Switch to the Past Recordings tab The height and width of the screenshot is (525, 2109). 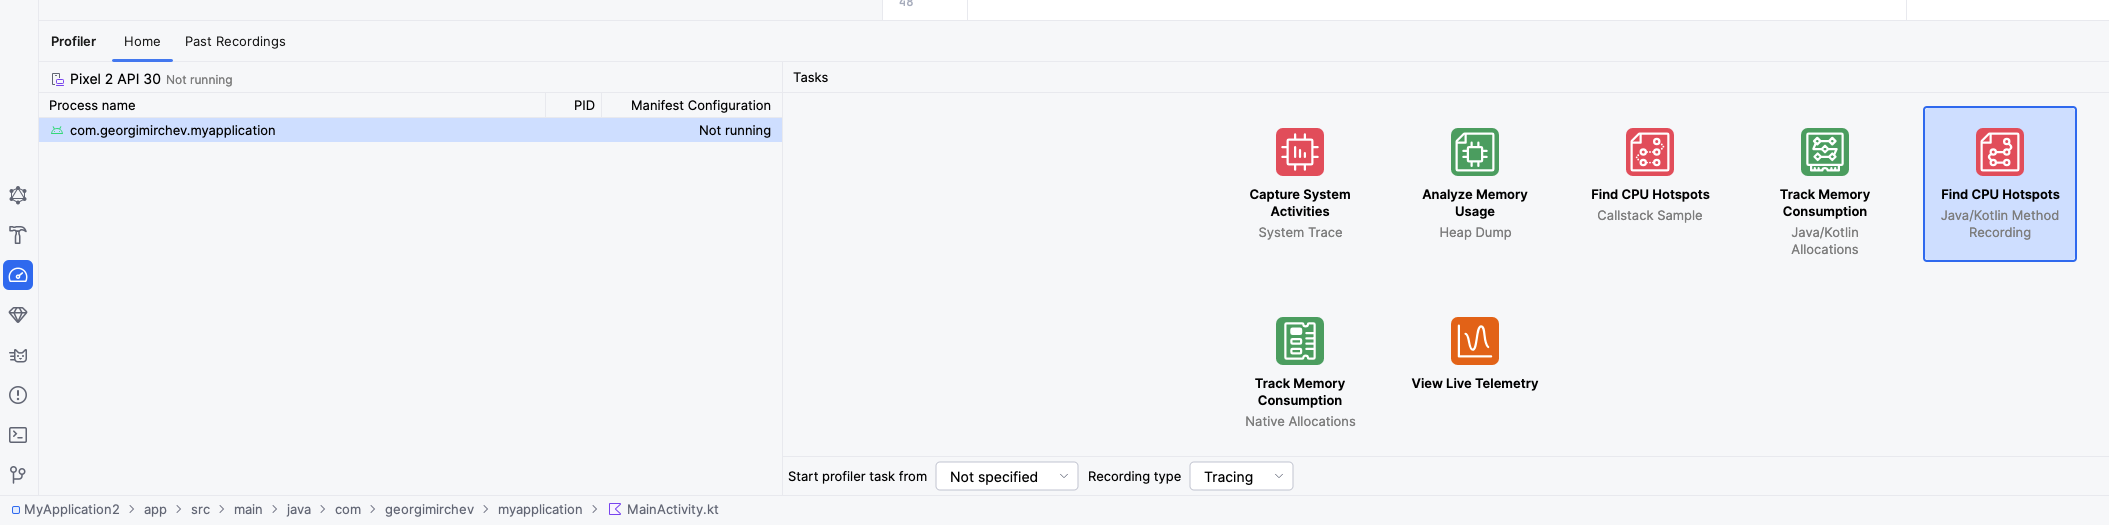tap(235, 42)
